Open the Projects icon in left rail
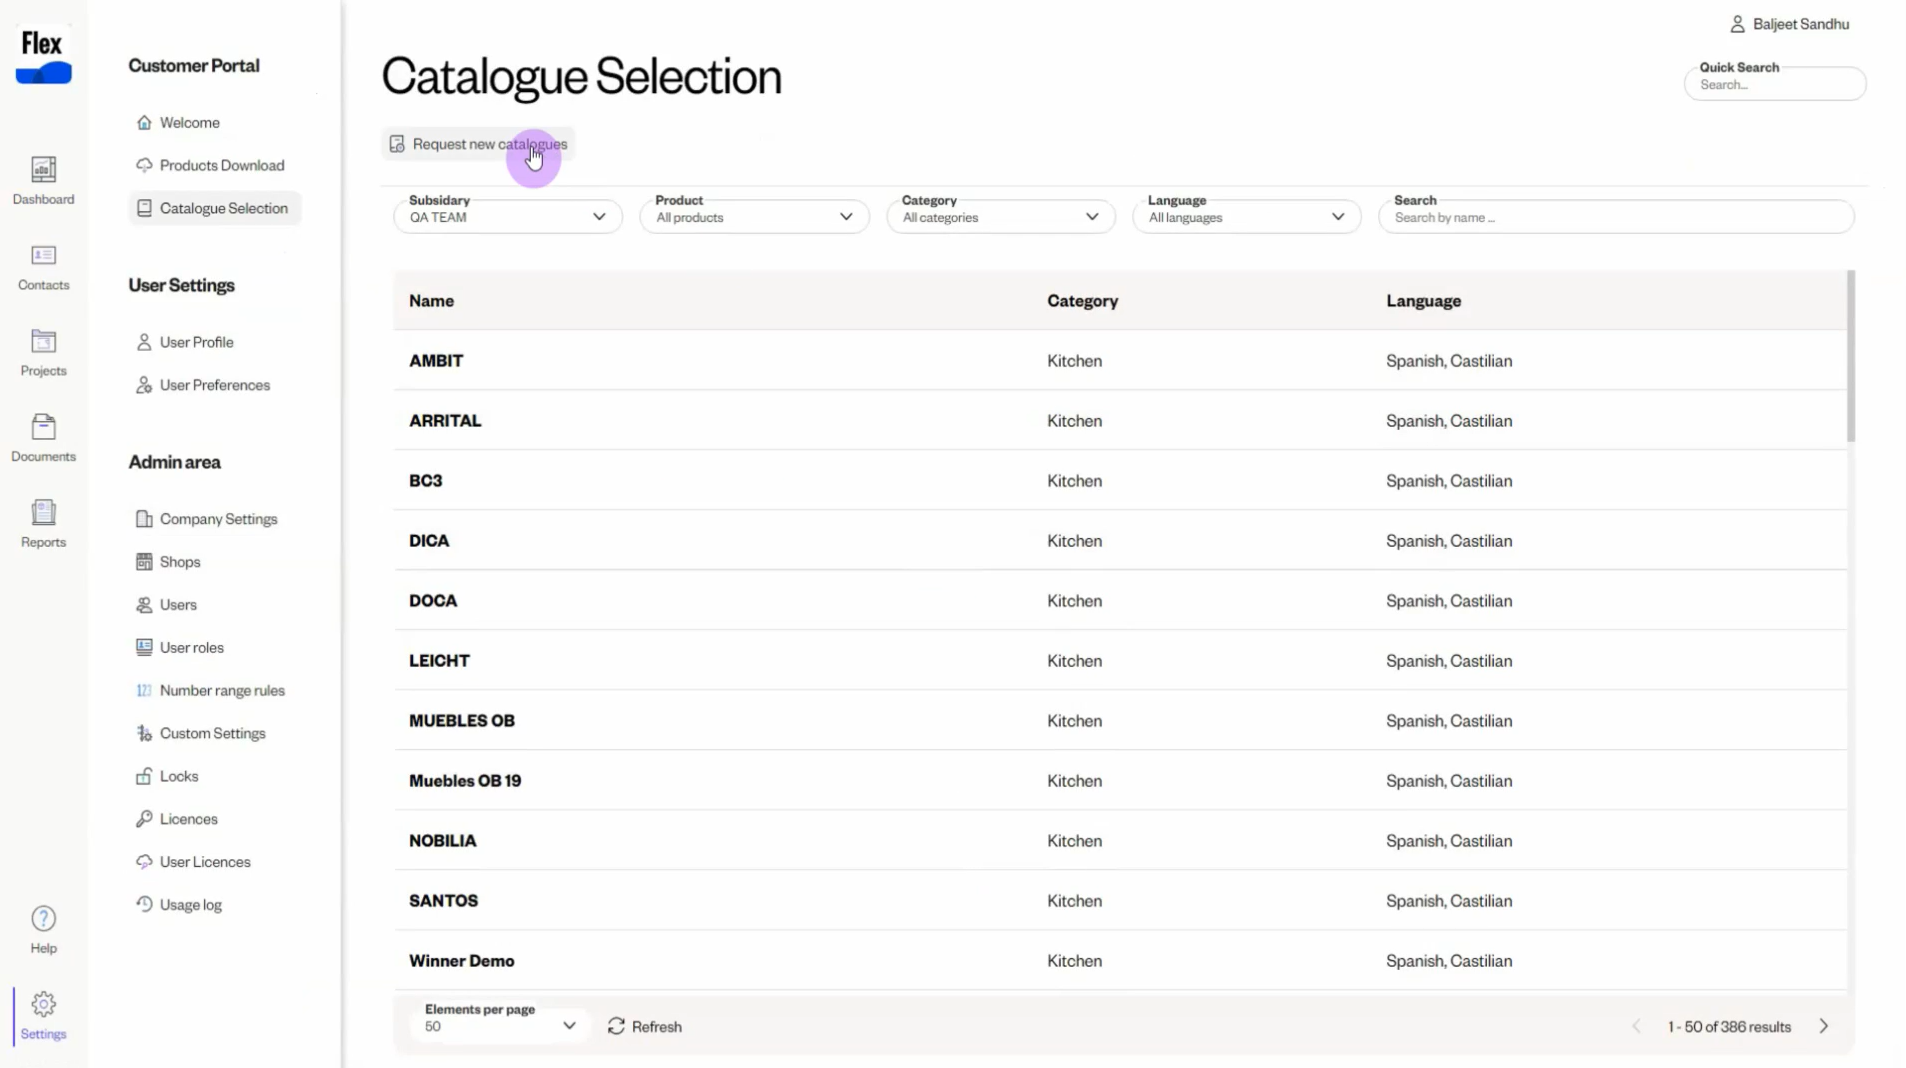The image size is (1906, 1068). tap(43, 341)
